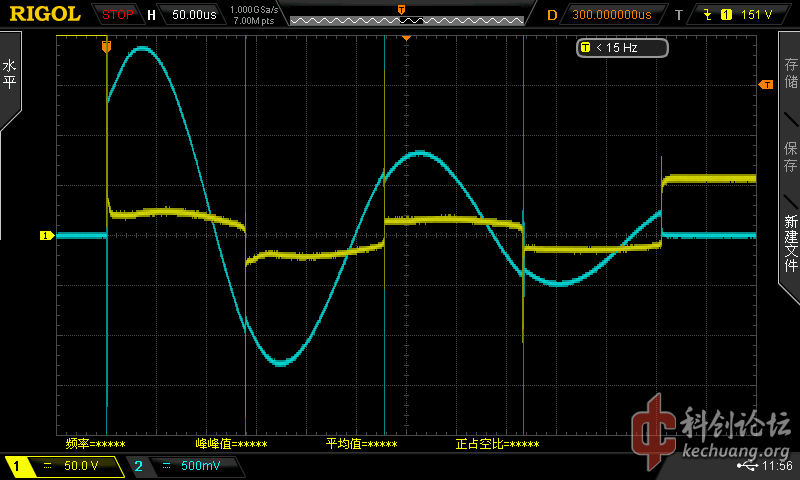Click the orange trigger position marker on the waveform
The image size is (800, 480).
click(106, 46)
